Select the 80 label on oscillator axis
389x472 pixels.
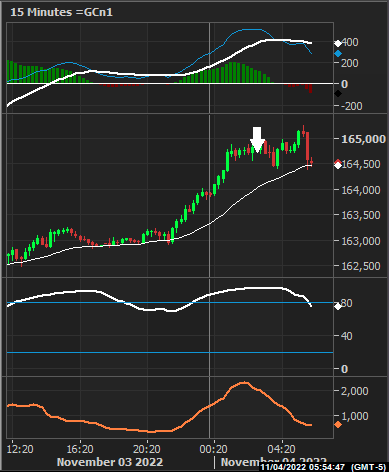[x=347, y=303]
